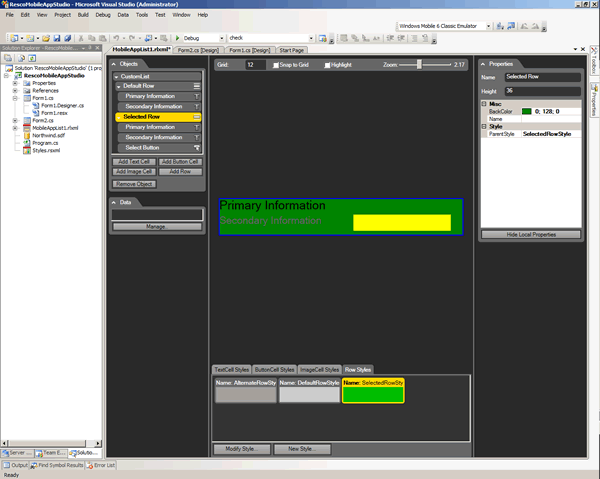Select the AlternateRowStyle thumbnail
Viewport: 600px width, 479px height.
click(246, 391)
